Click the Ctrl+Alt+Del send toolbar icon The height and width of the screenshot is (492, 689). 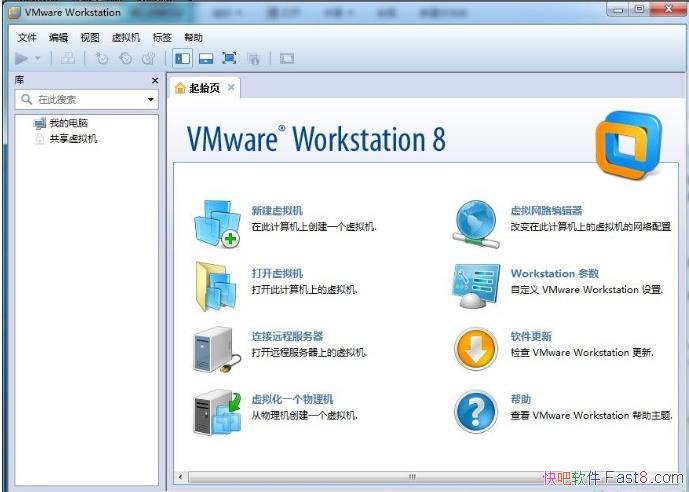click(68, 58)
